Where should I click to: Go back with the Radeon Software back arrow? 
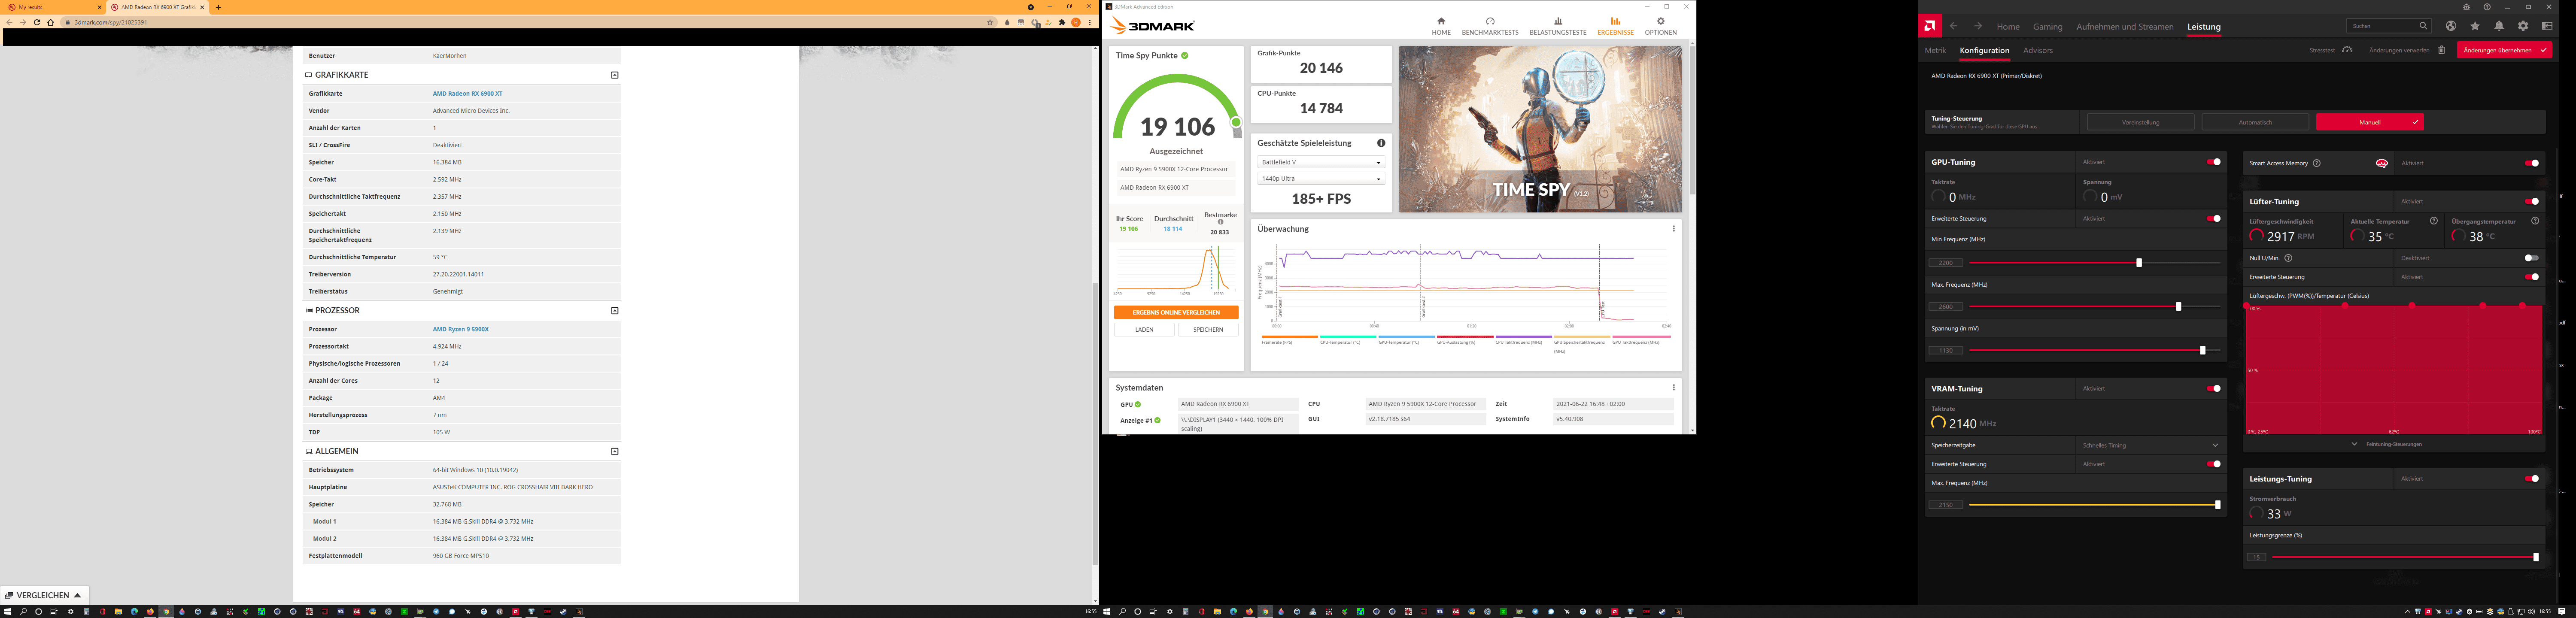(x=1953, y=26)
